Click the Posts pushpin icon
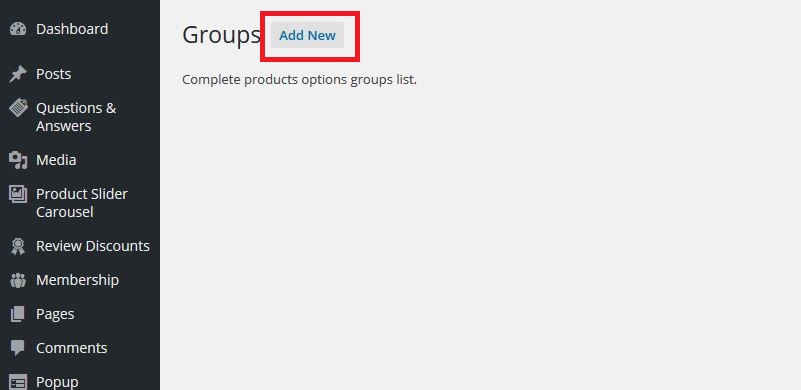Screen dimensions: 801x390 coord(18,74)
